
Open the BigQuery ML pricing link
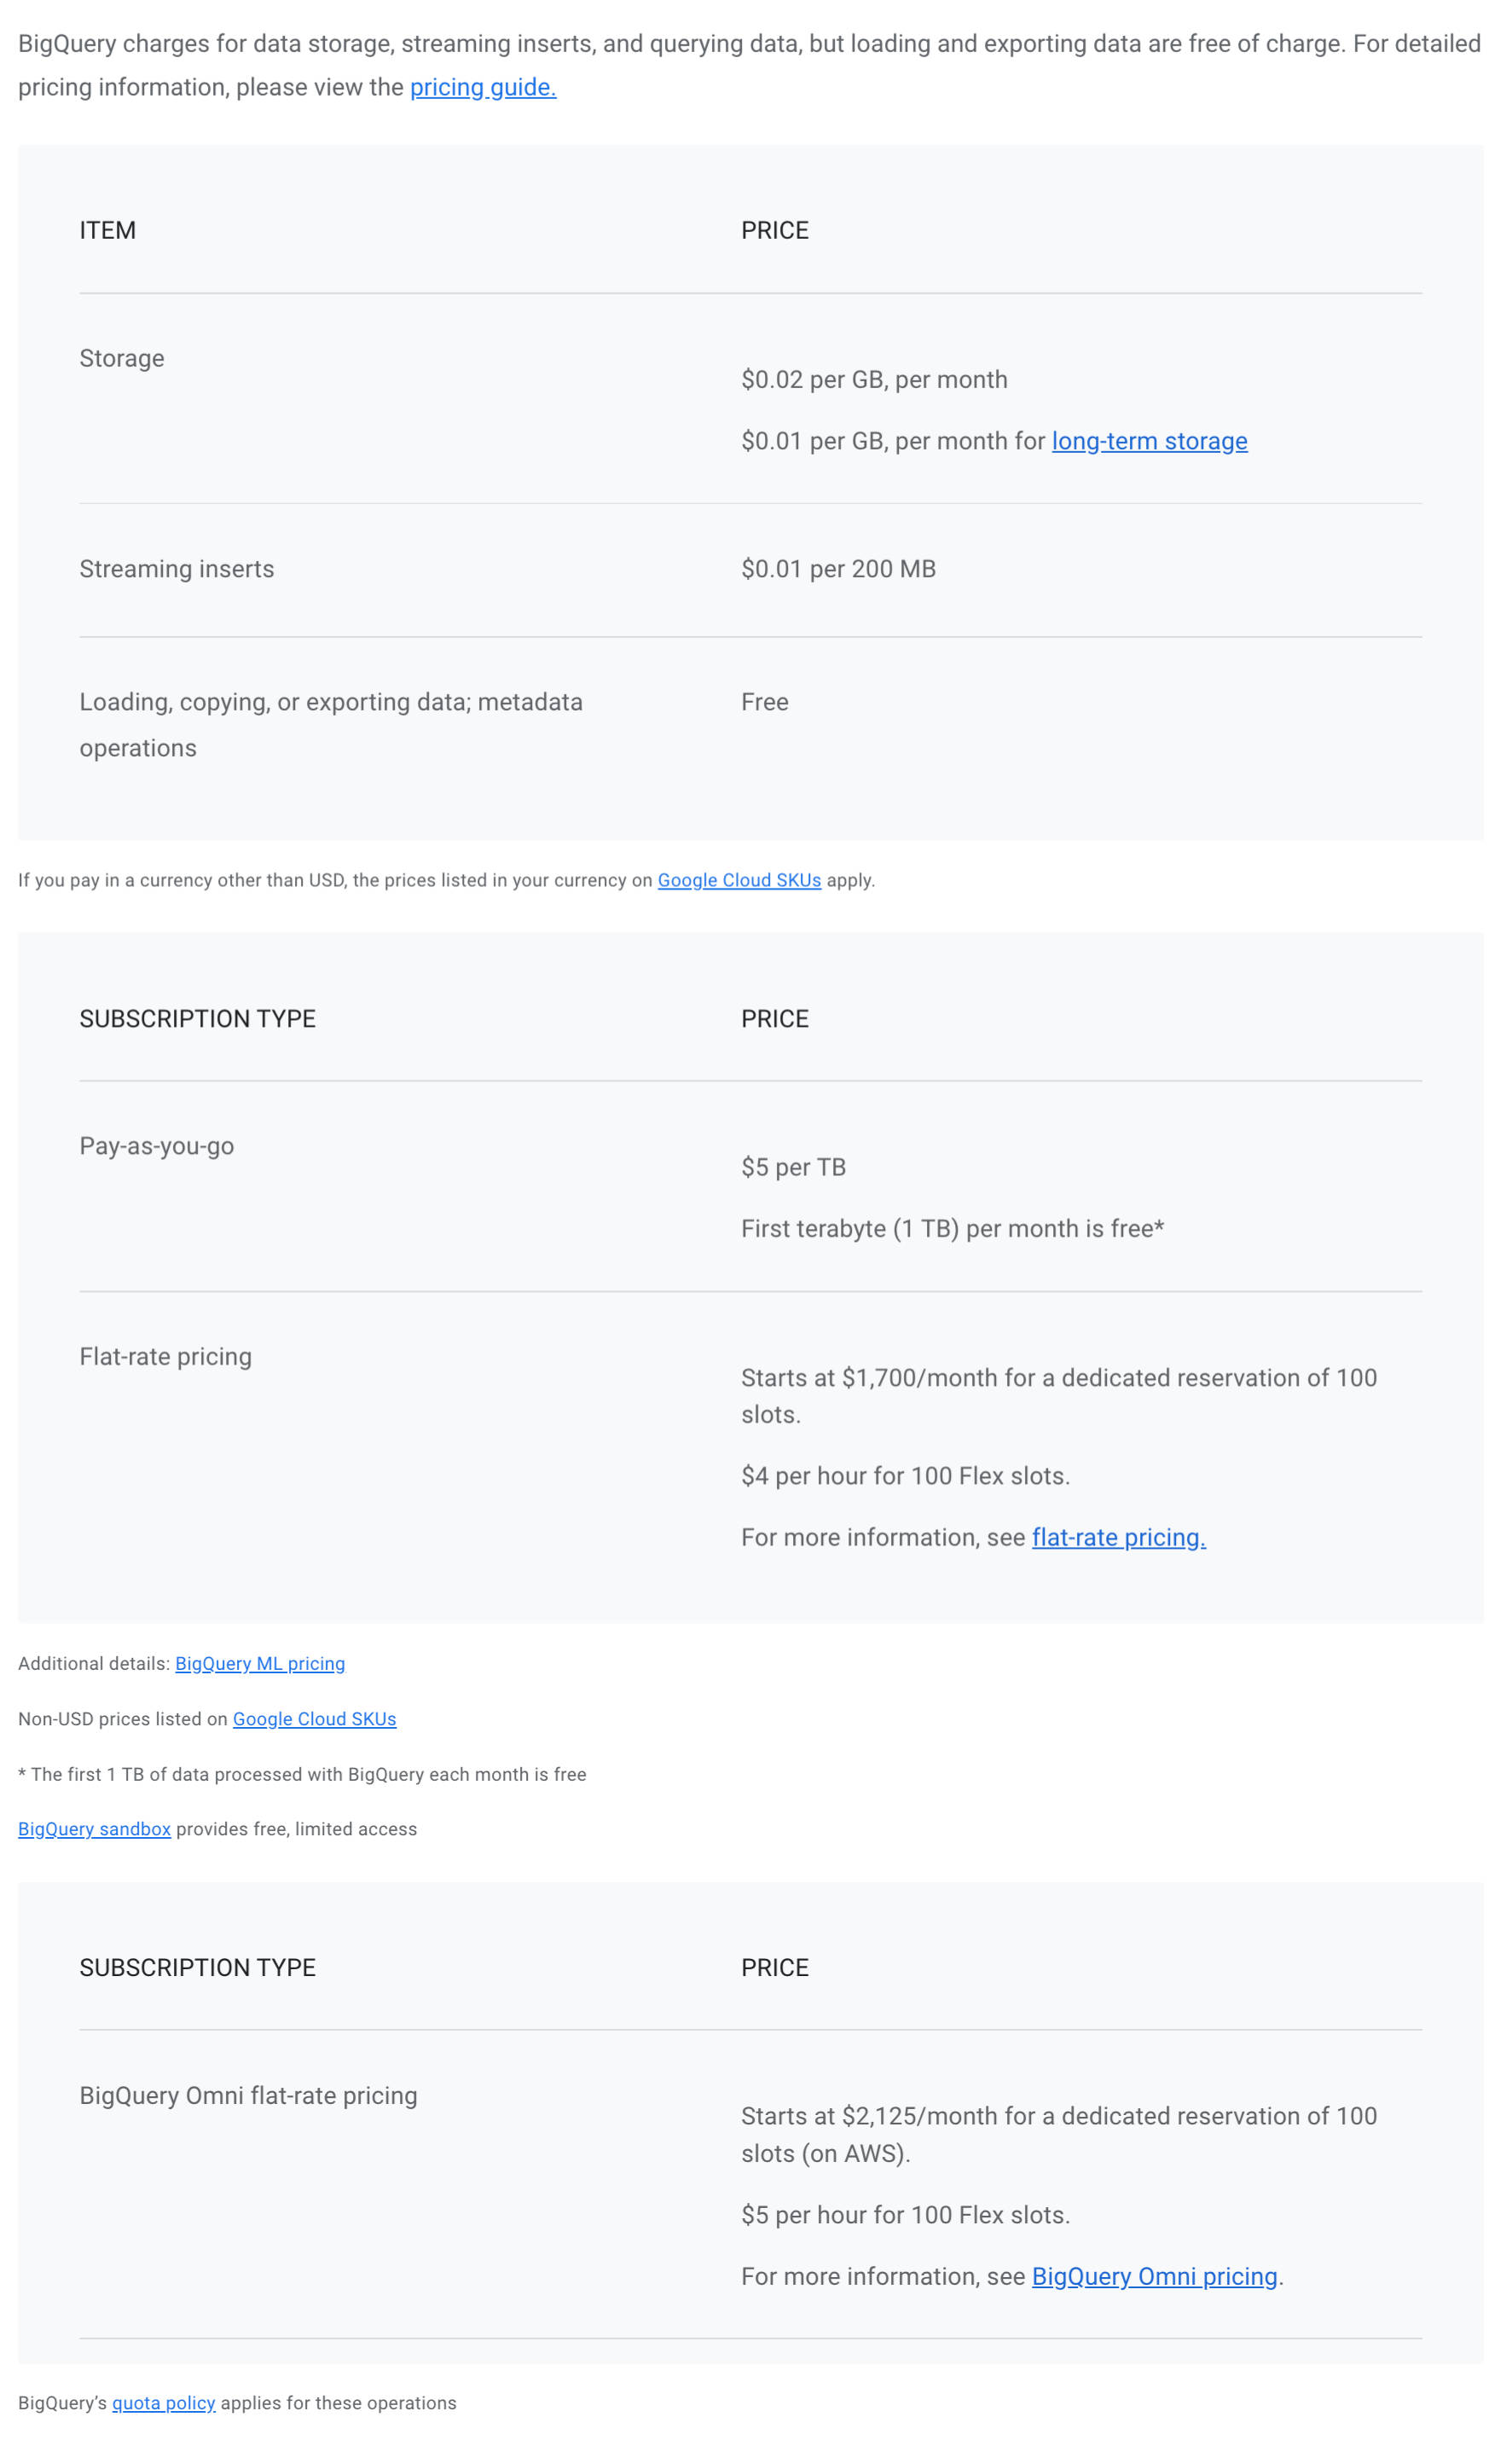[x=260, y=1663]
